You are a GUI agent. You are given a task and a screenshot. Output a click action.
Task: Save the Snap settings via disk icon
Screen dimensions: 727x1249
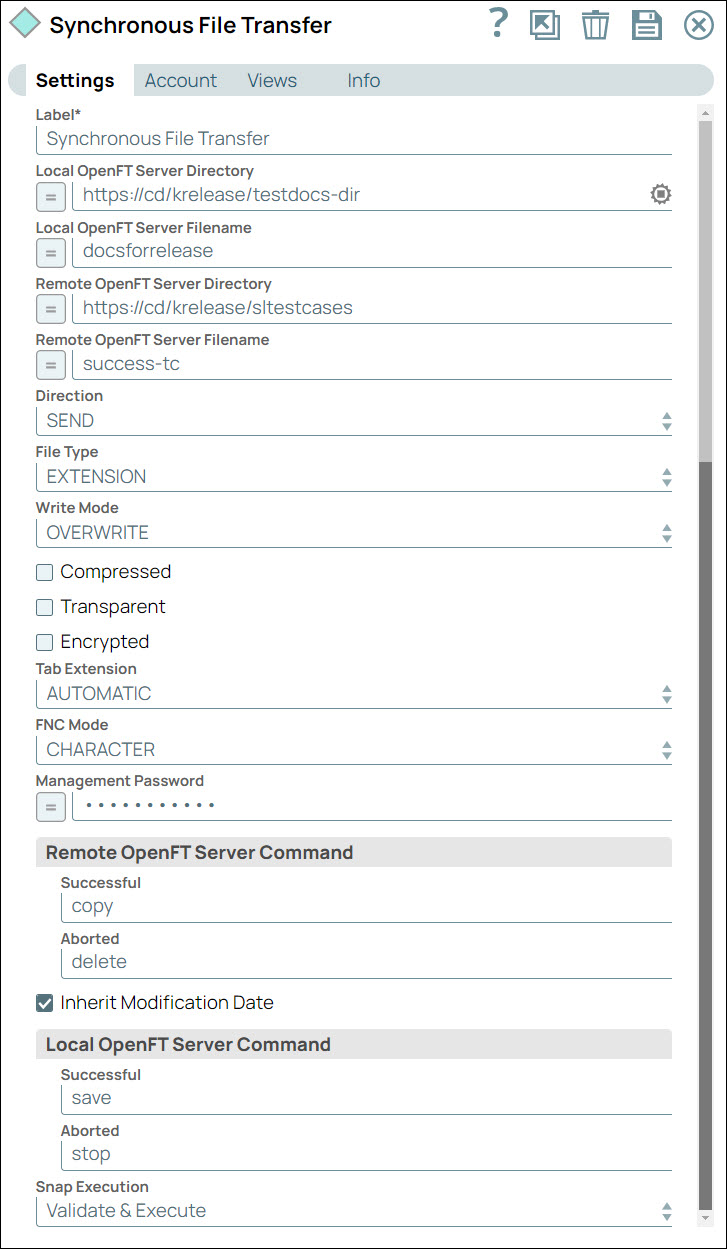point(646,25)
